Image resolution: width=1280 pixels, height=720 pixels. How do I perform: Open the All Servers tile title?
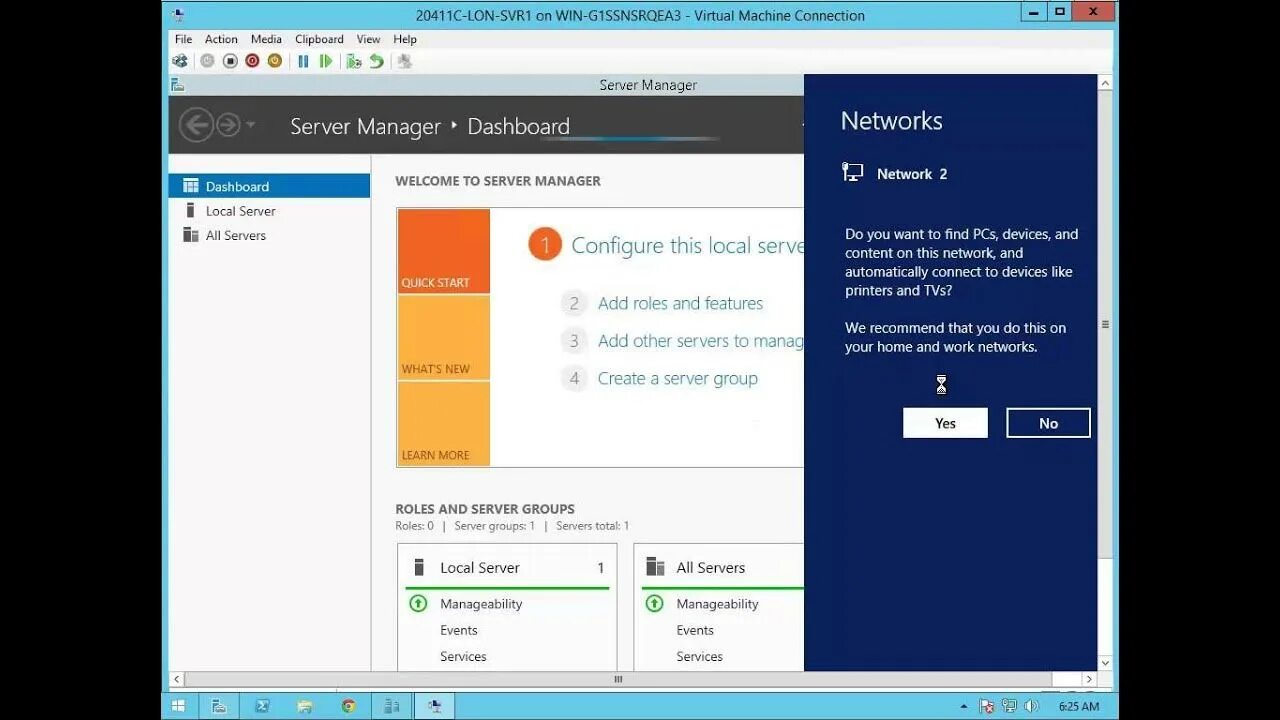click(711, 567)
